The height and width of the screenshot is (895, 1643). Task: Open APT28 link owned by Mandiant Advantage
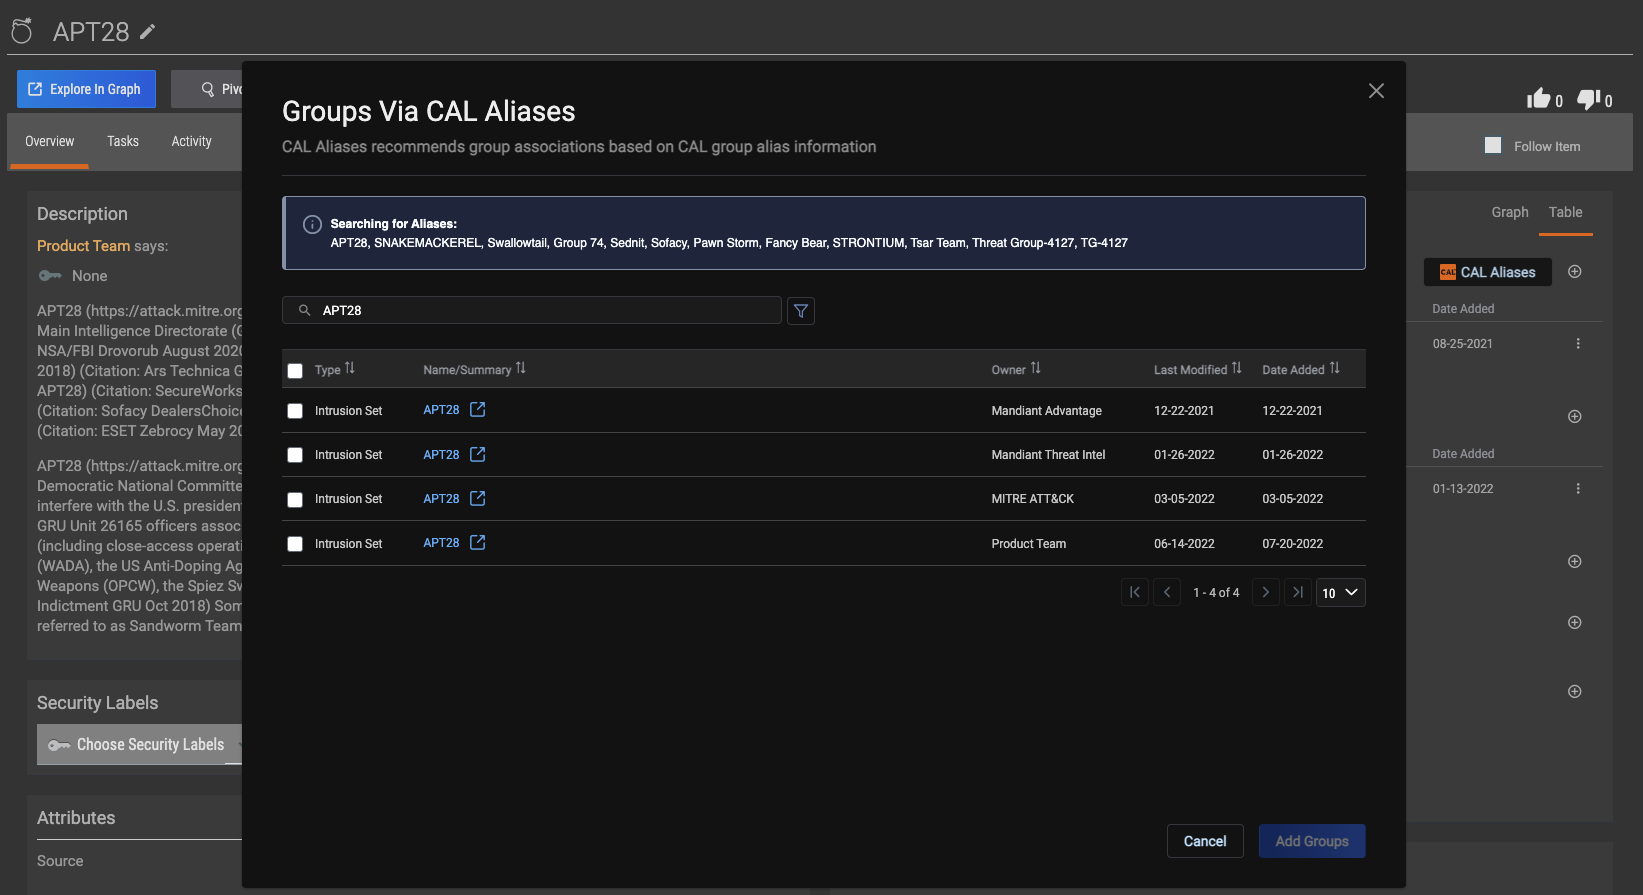pyautogui.click(x=441, y=410)
